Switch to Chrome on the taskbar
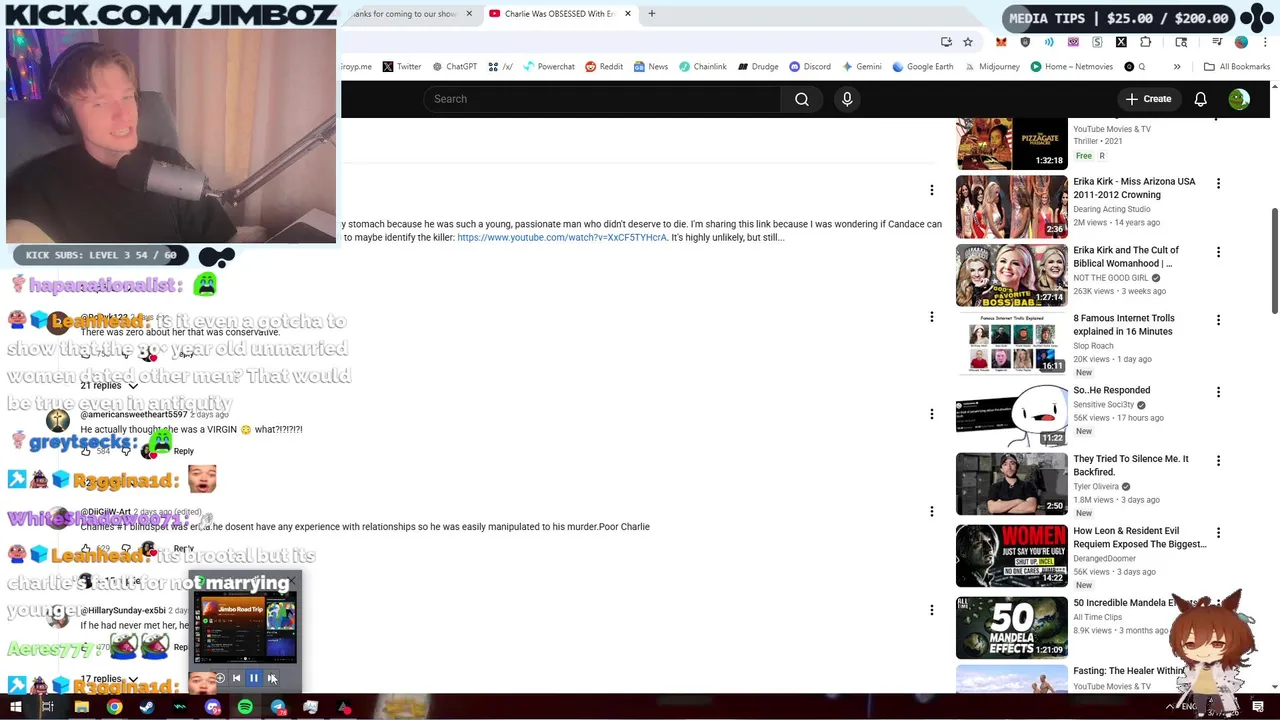Image resolution: width=1280 pixels, height=720 pixels. (114, 708)
